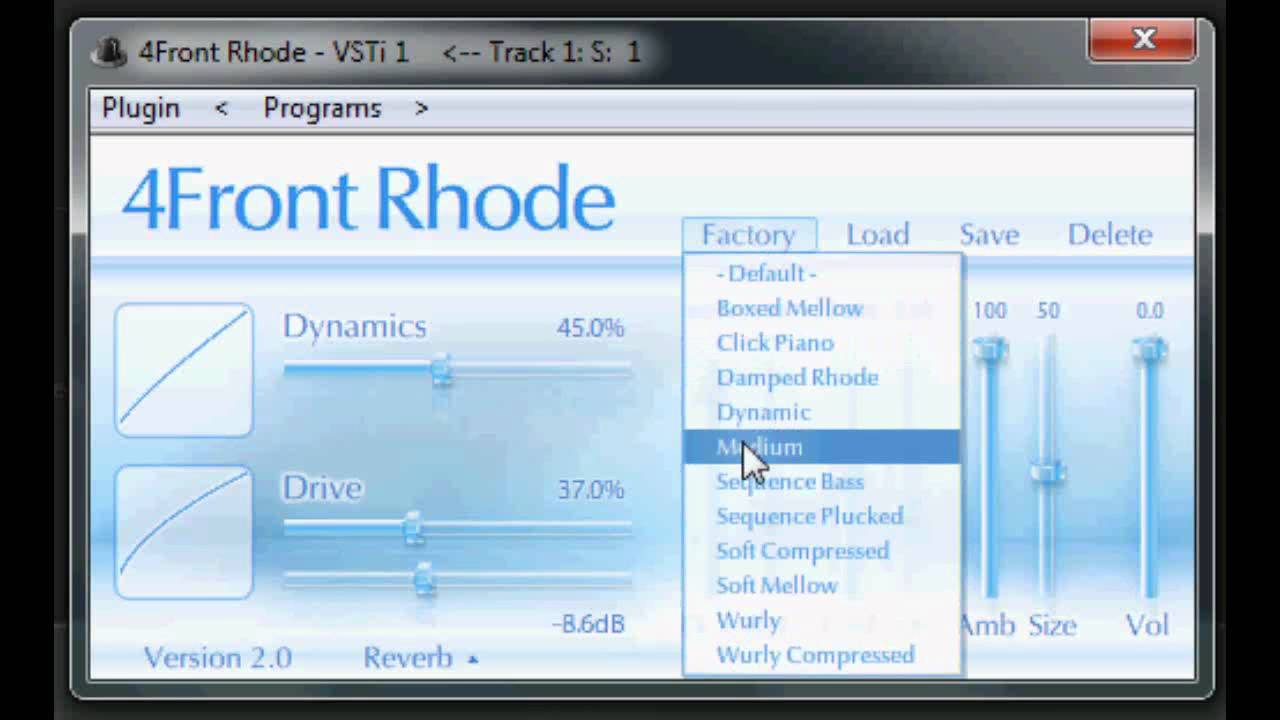Click the Dynamics 45.0% value
Image resolution: width=1280 pixels, height=720 pixels.
point(590,328)
